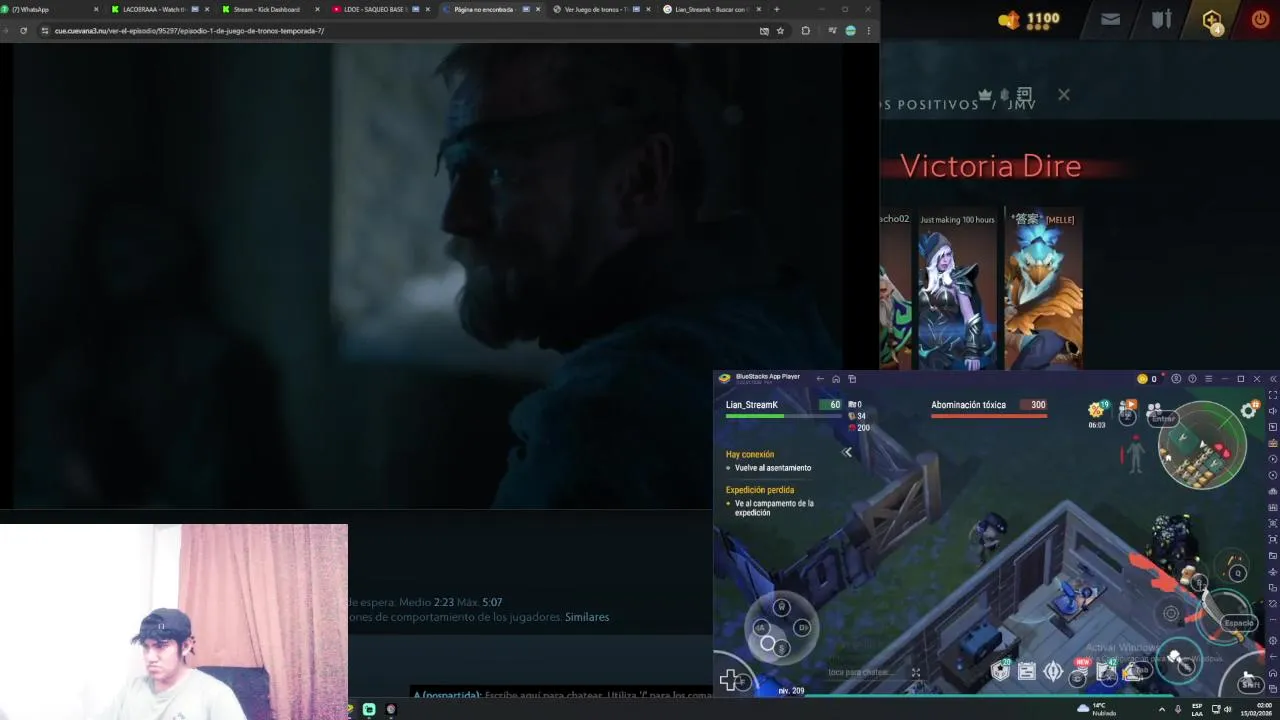Open the game quest log list icon

(1027, 672)
